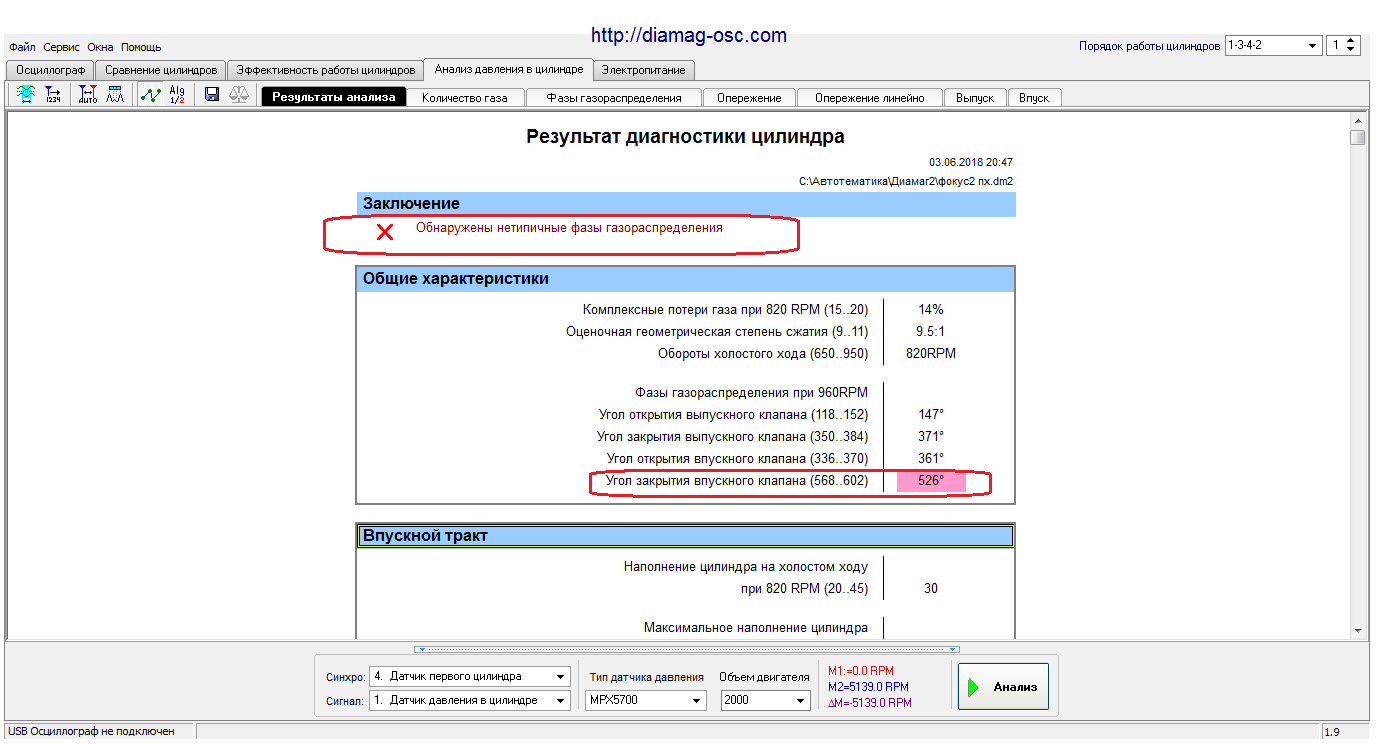Click the pink highlighted 526° value
Screen dimensions: 1382x744
pyautogui.click(x=931, y=481)
